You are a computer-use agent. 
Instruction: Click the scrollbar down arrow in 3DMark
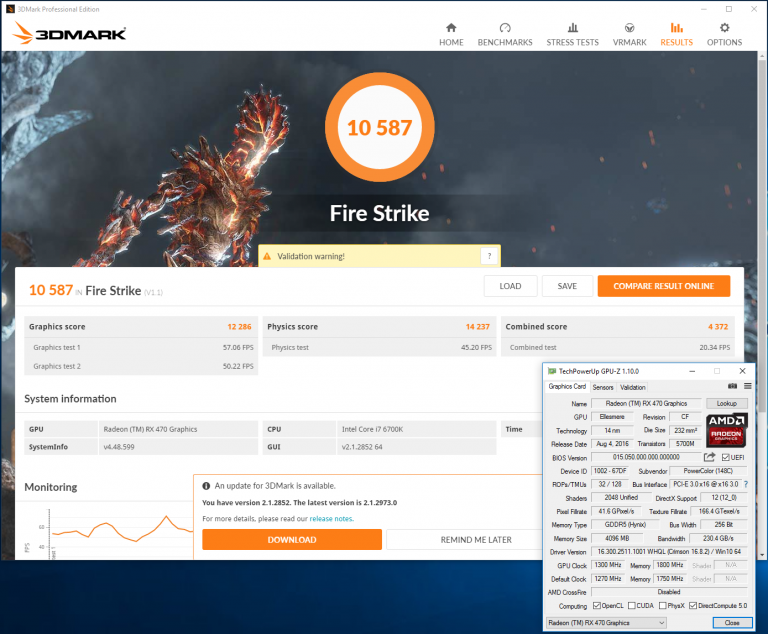coord(763,555)
